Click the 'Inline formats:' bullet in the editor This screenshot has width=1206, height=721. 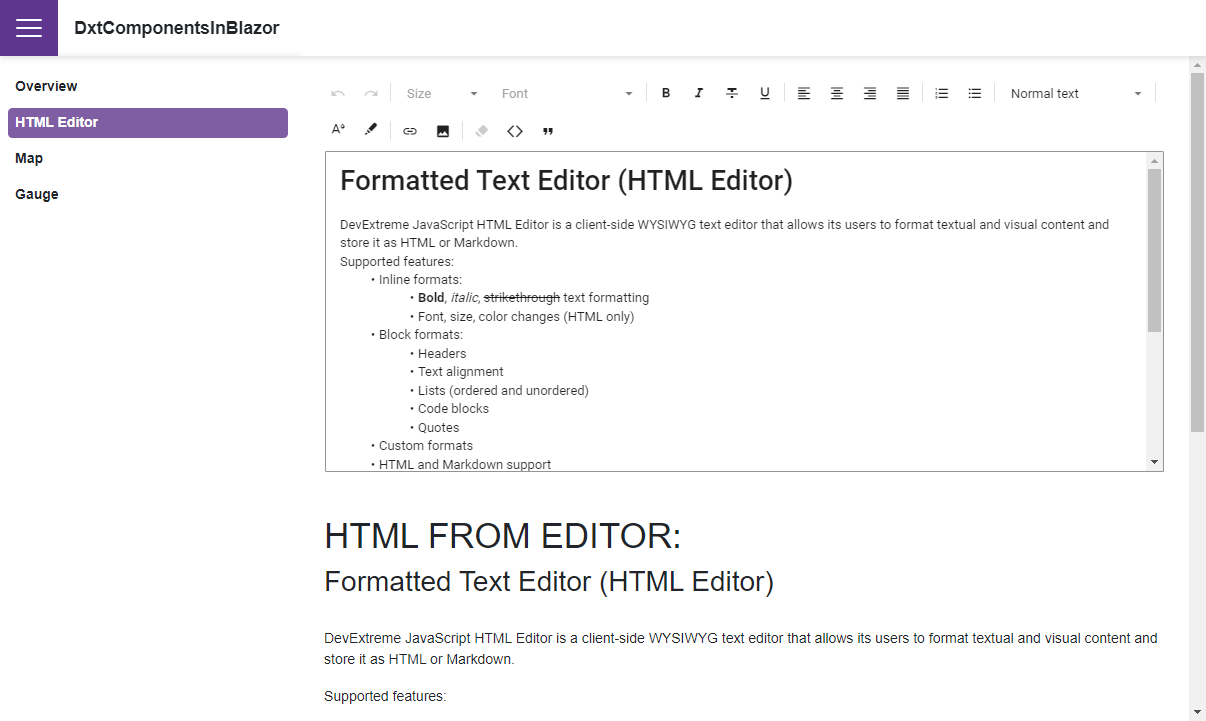420,280
